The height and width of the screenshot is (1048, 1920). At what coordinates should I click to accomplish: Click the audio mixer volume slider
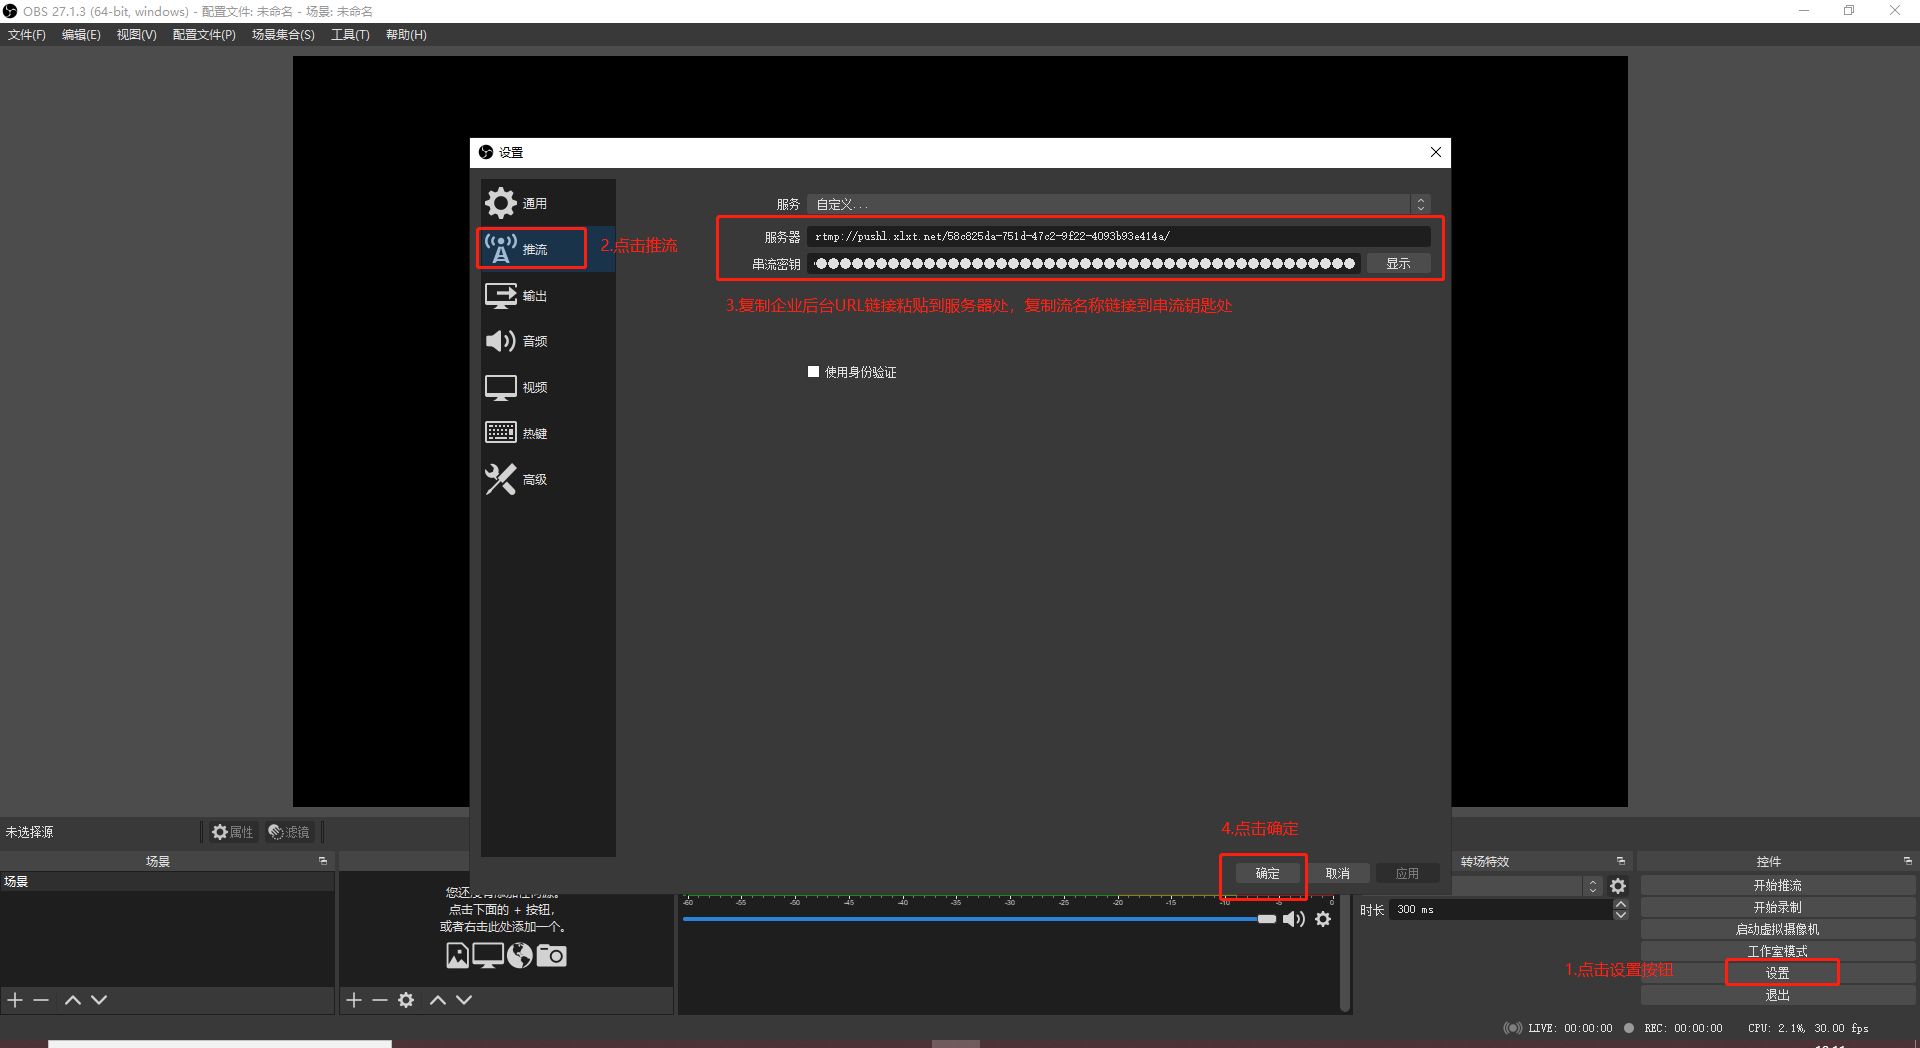coord(979,919)
